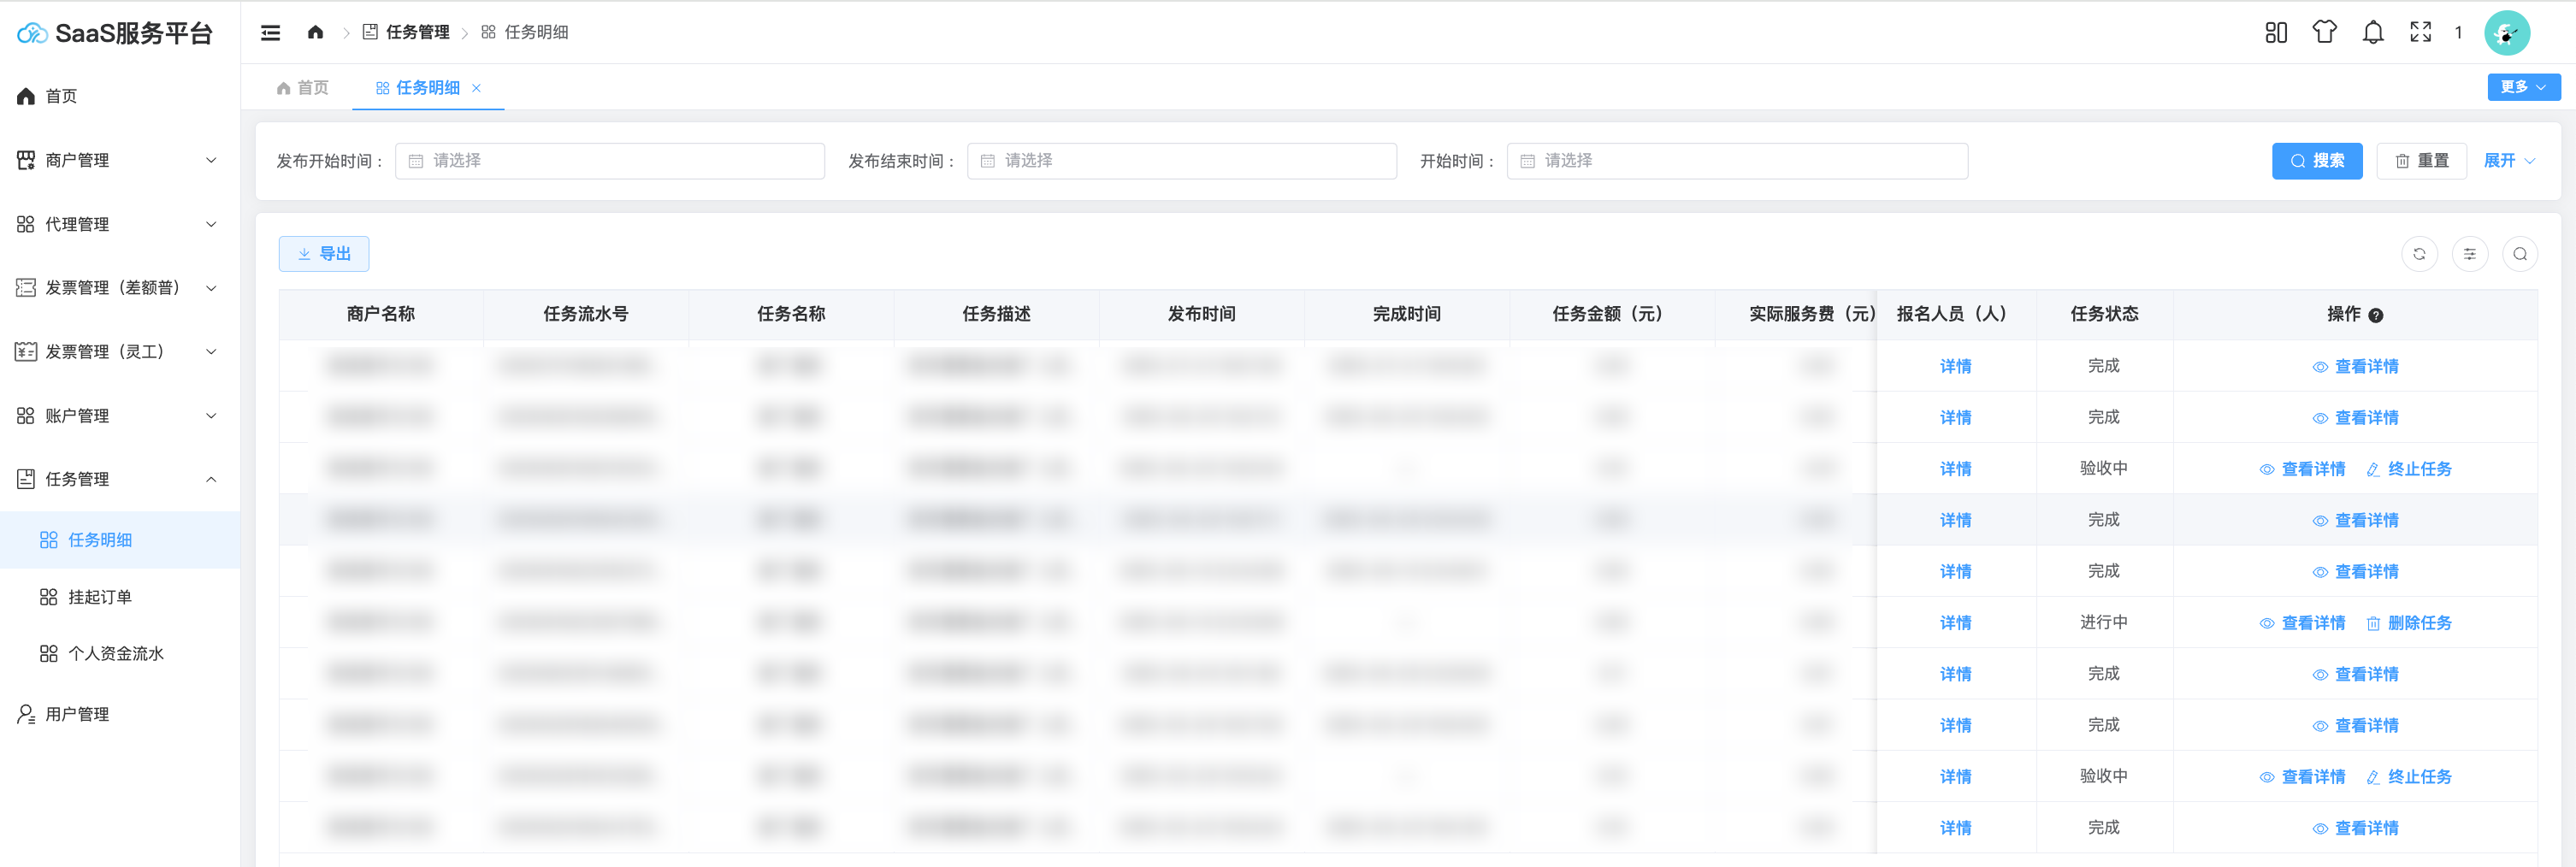Viewport: 2576px width, 867px height.
Task: Click the blue 搜索 button
Action: (x=2316, y=161)
